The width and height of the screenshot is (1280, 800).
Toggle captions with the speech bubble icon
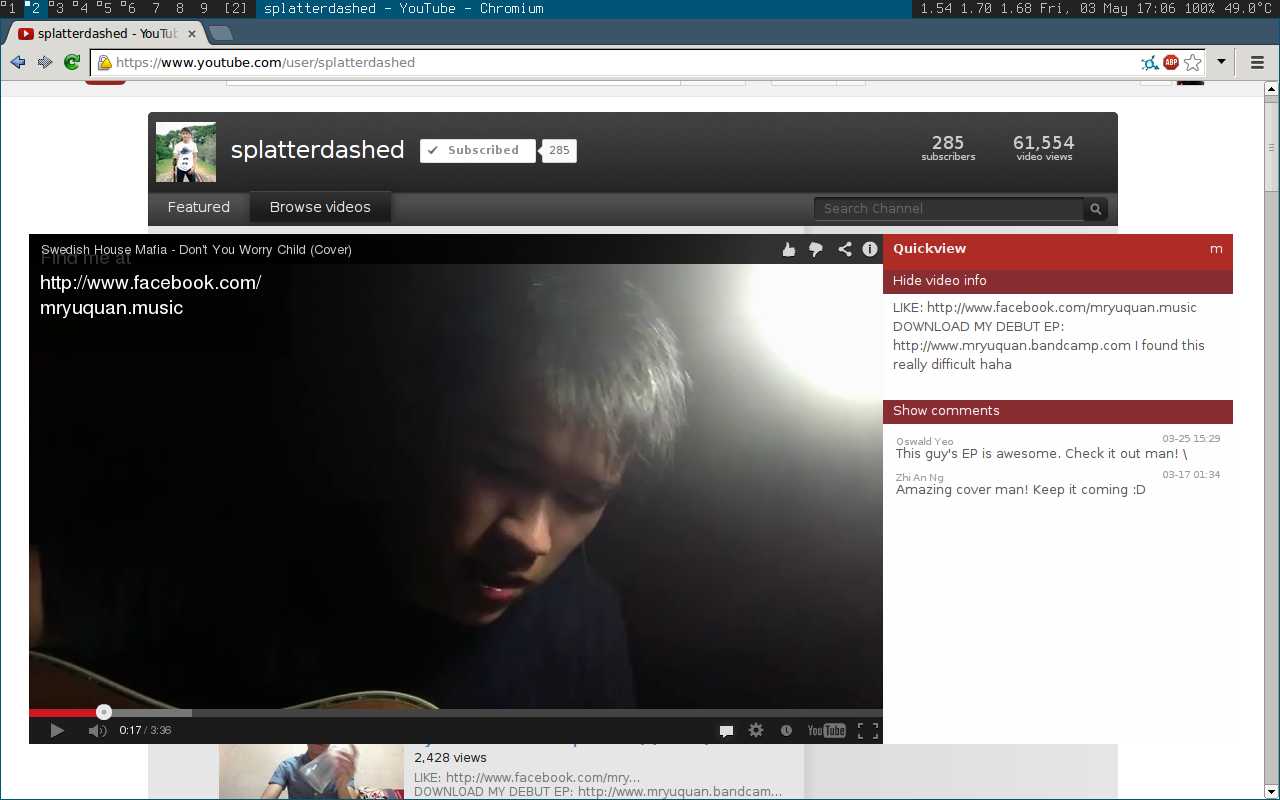[727, 731]
